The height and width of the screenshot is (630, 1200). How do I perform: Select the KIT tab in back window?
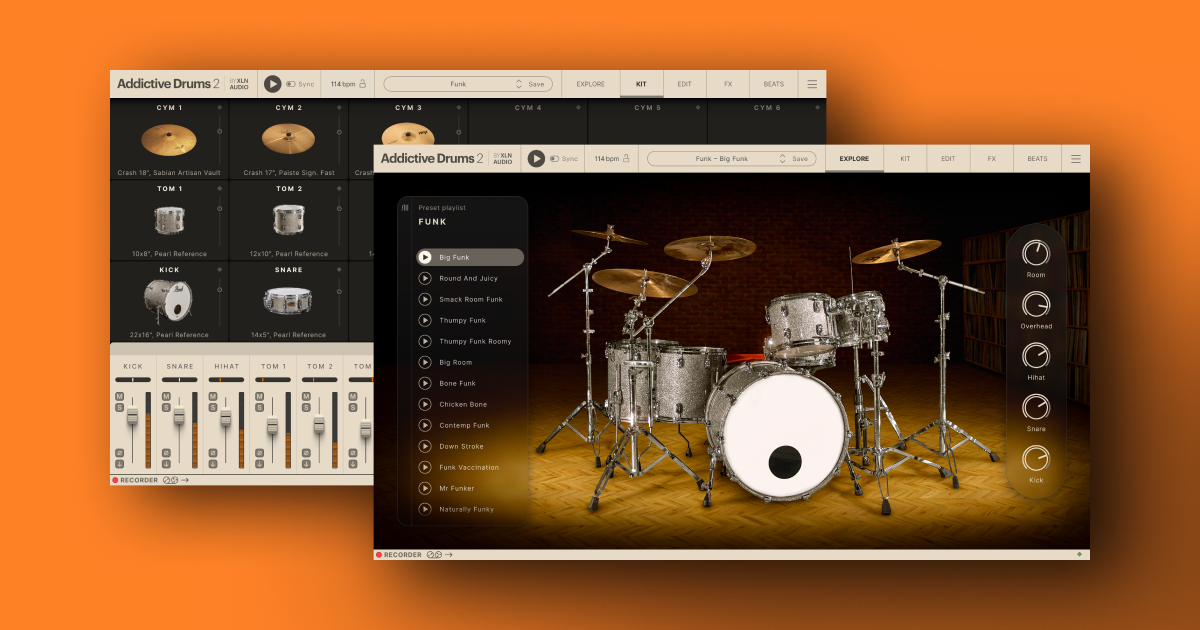click(642, 84)
